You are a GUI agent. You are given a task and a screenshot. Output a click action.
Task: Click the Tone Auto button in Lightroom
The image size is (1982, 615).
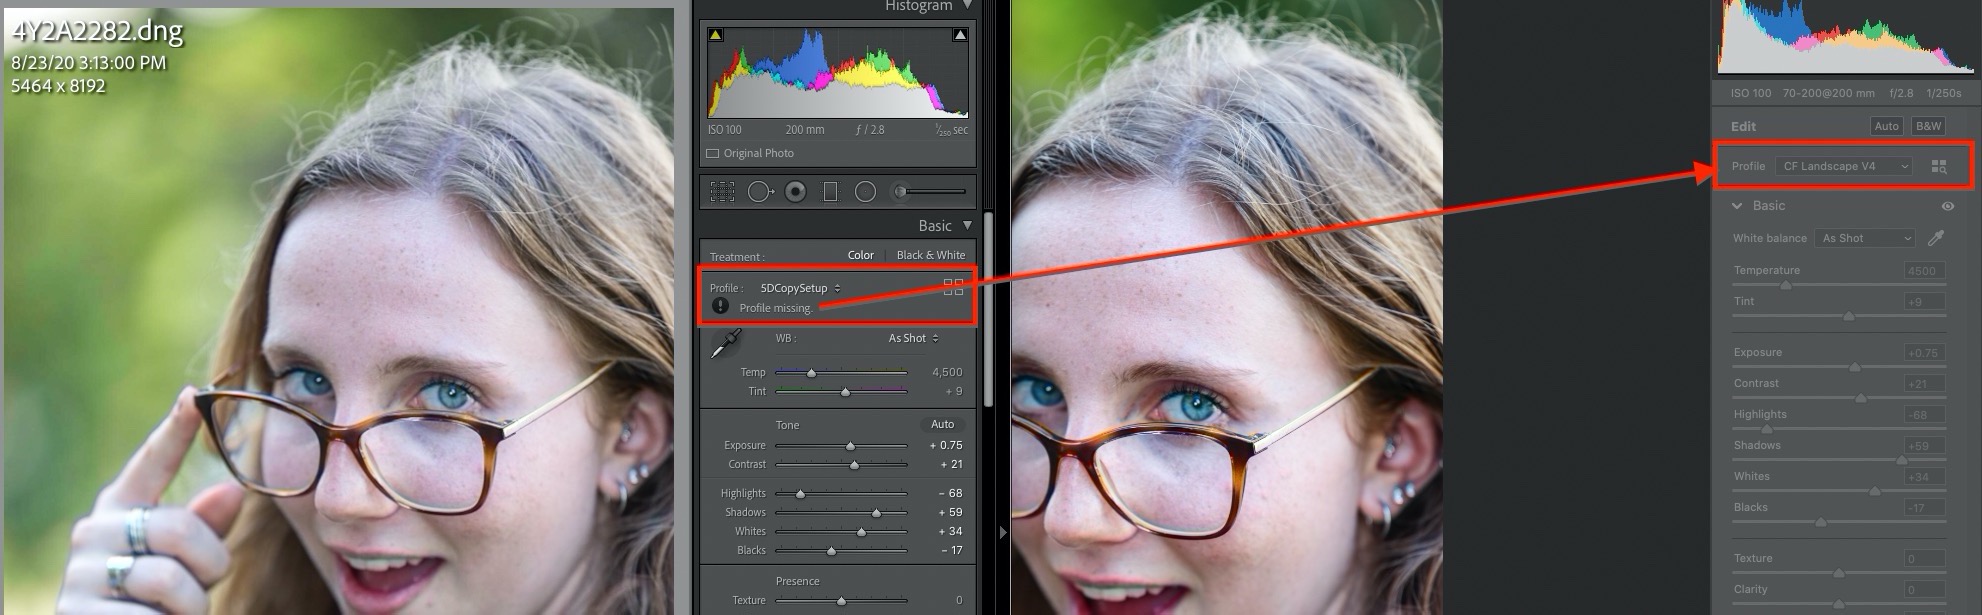[x=942, y=424]
